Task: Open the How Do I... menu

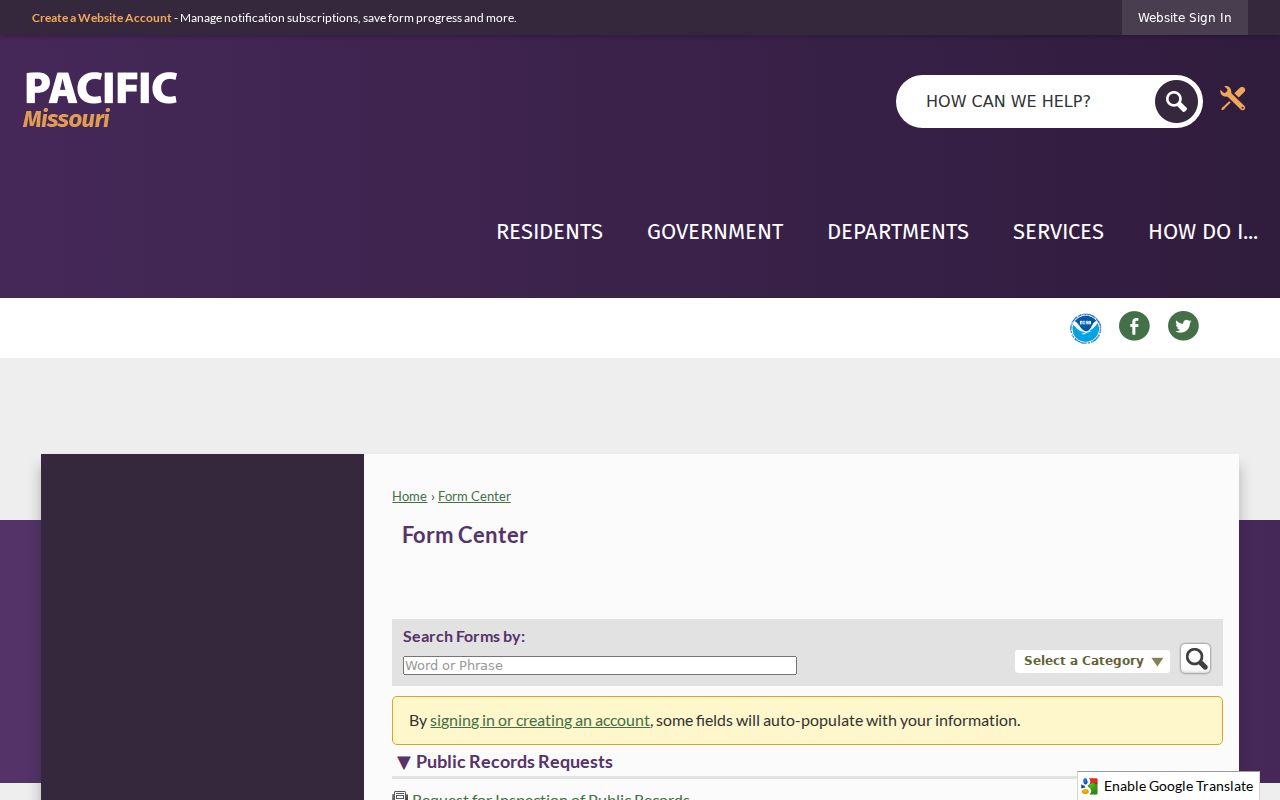Action: pyautogui.click(x=1203, y=232)
